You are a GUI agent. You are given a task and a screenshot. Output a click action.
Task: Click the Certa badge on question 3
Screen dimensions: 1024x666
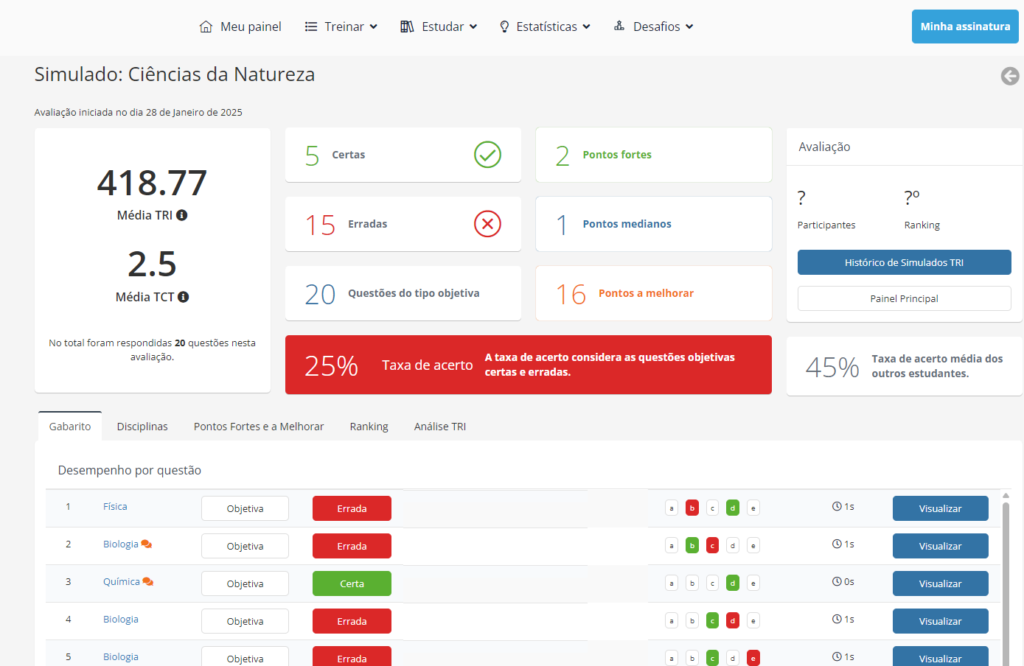pos(352,584)
